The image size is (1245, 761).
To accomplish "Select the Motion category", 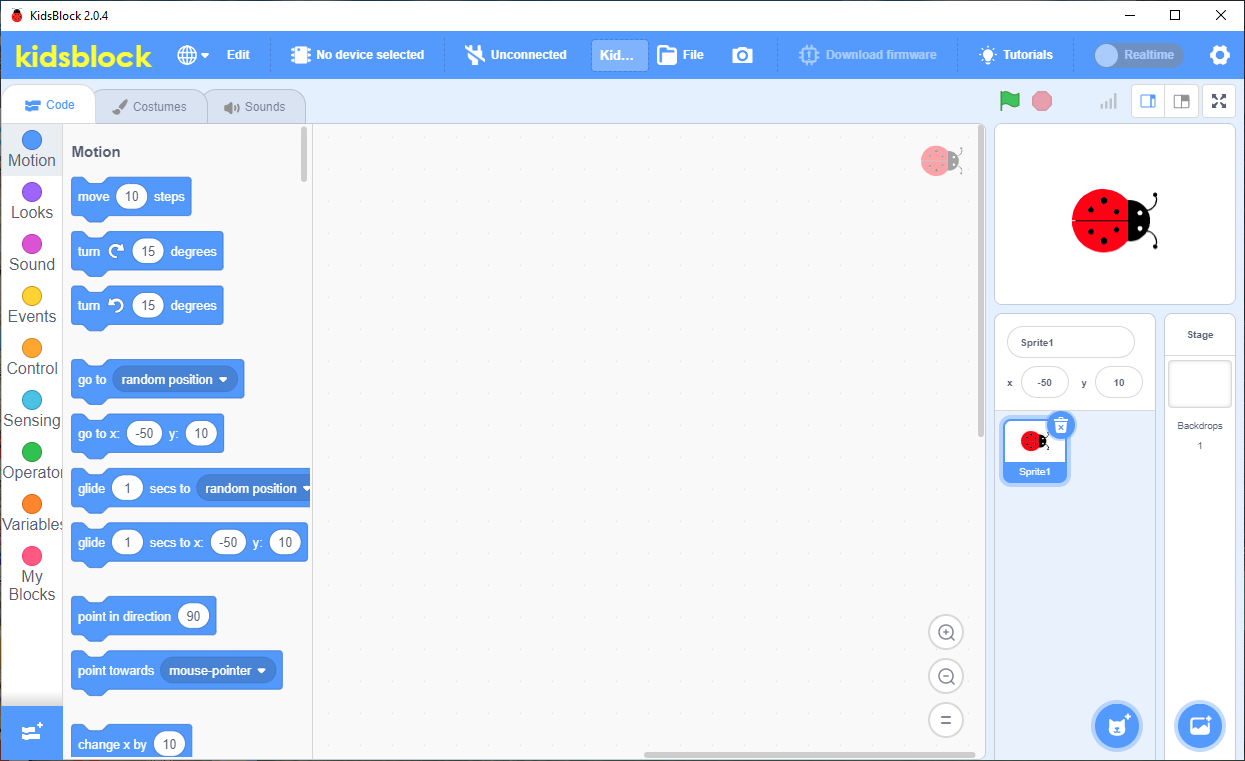I will [x=32, y=150].
